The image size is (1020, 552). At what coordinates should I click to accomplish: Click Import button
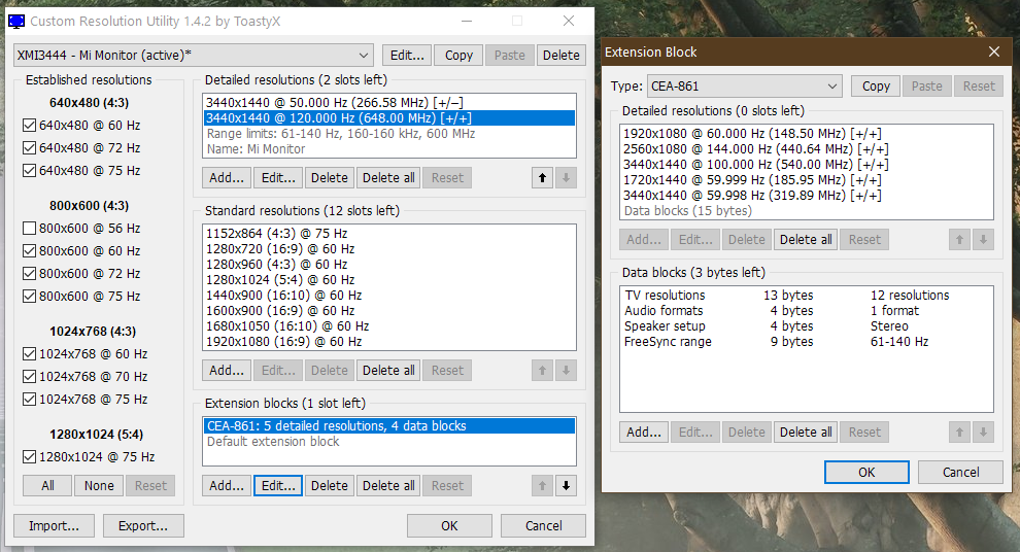[x=53, y=525]
